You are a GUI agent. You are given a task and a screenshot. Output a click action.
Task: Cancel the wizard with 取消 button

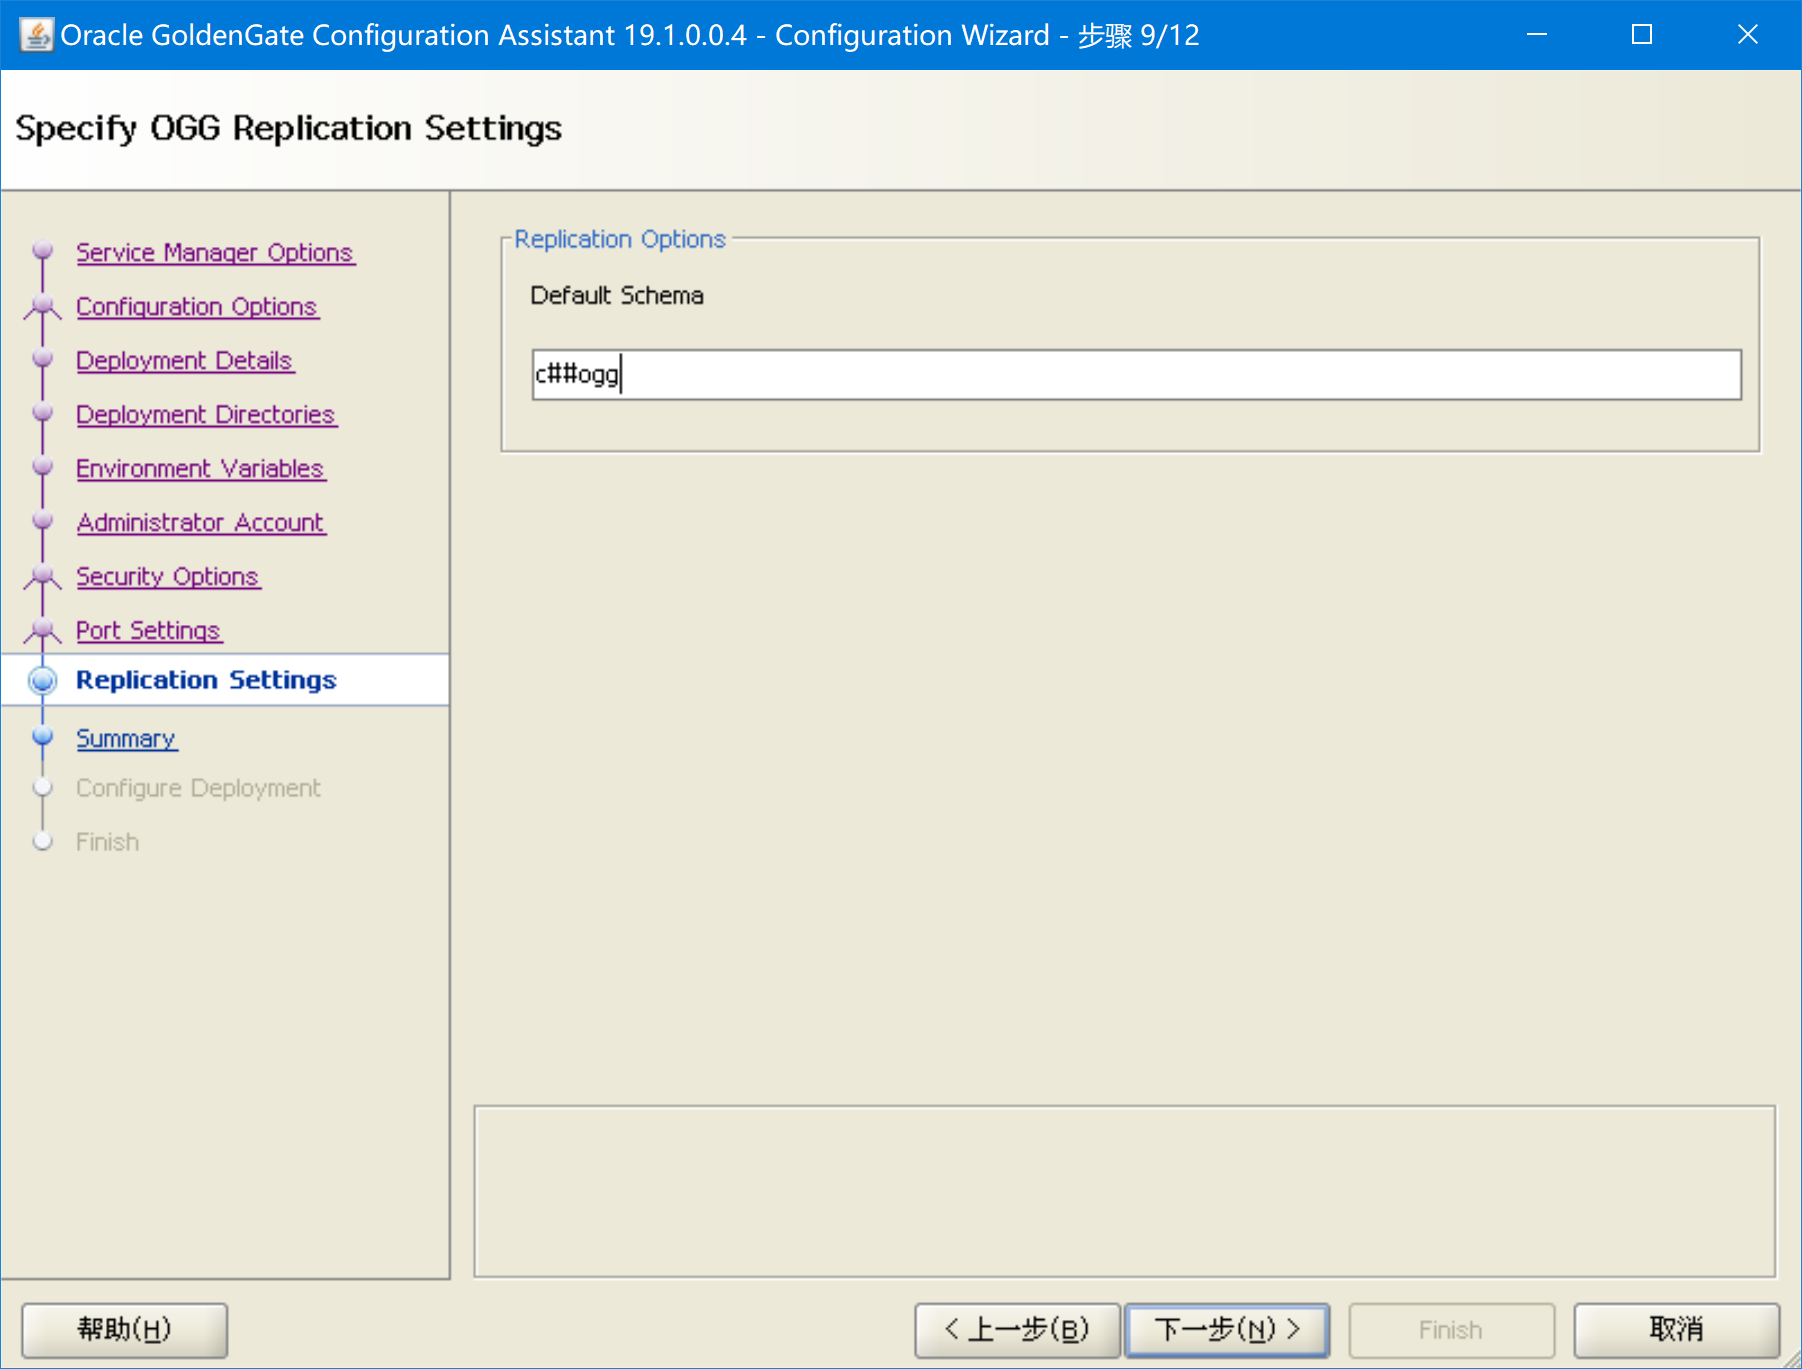(1676, 1330)
